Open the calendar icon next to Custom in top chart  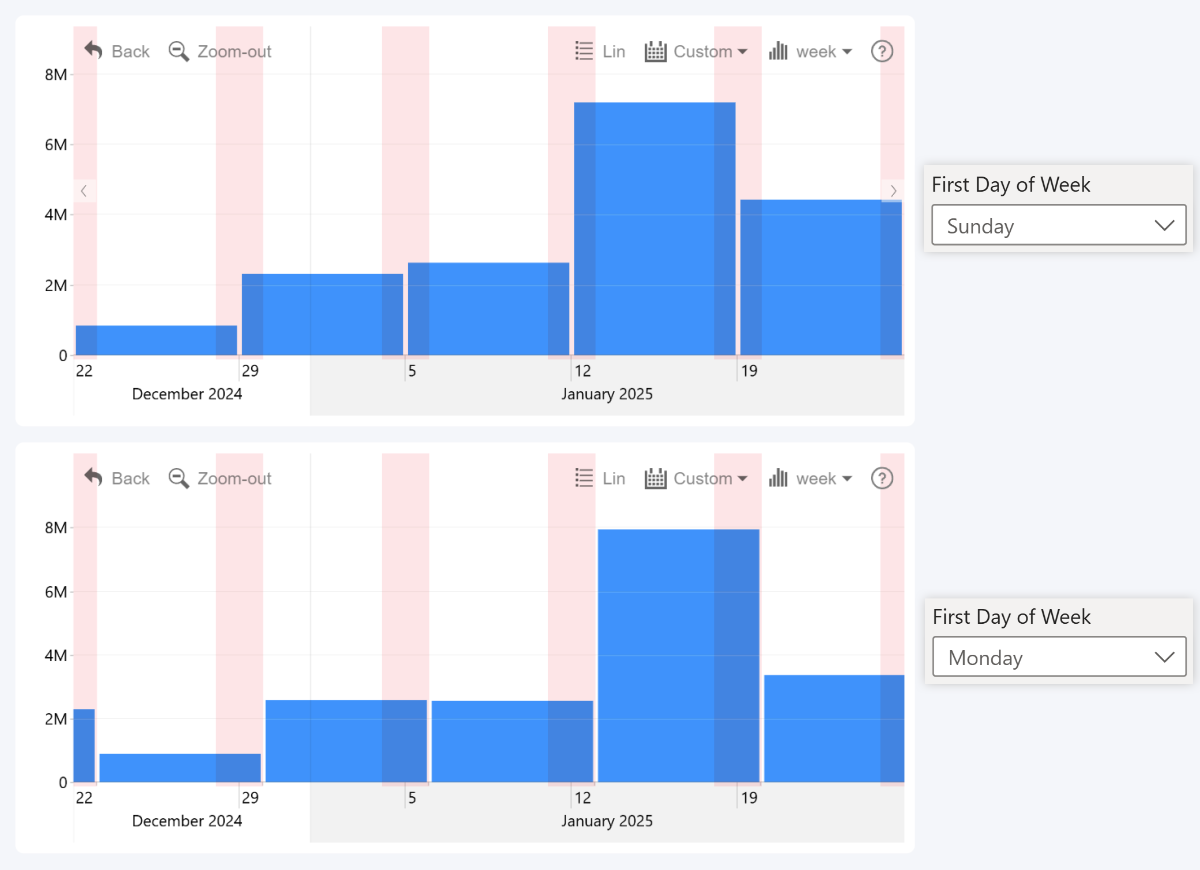[x=656, y=51]
